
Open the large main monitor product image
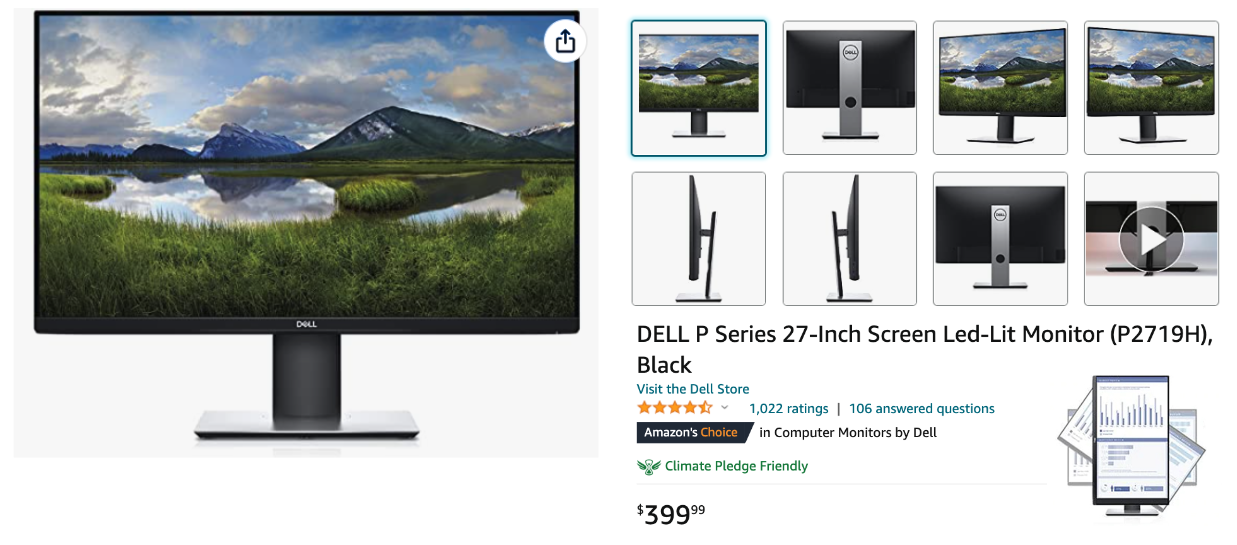tap(306, 230)
